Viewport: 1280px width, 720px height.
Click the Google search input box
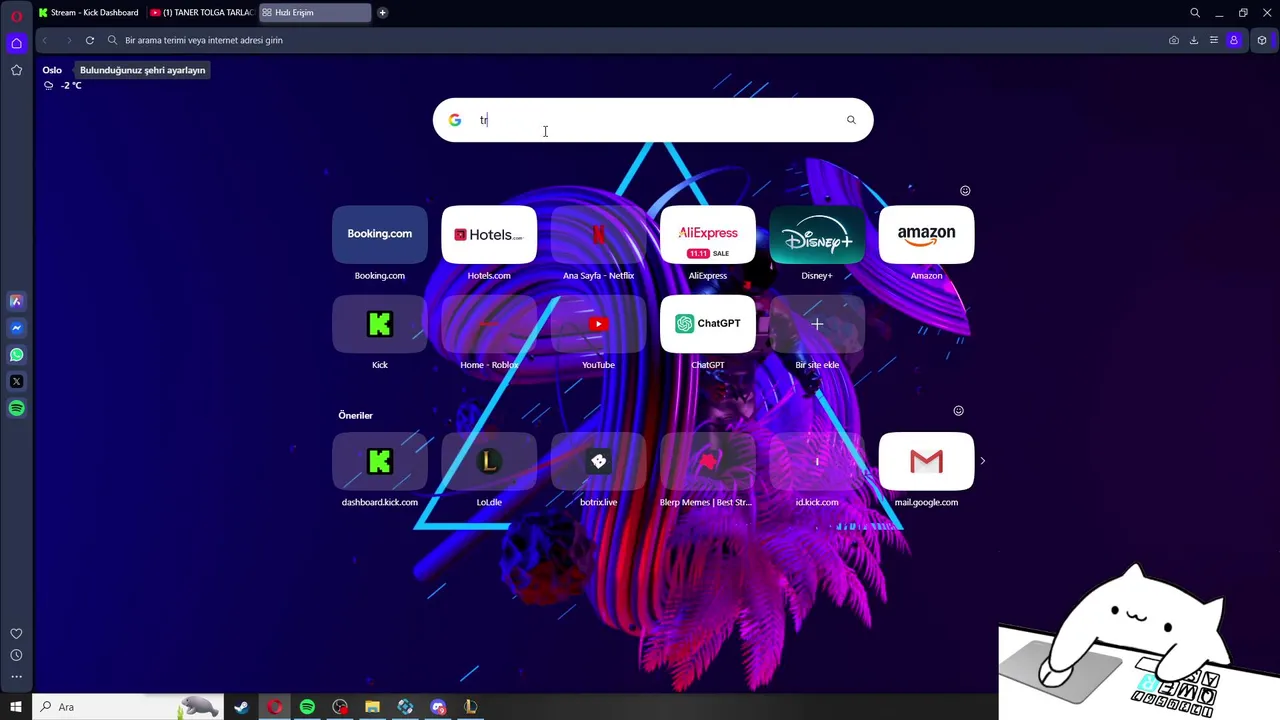(x=653, y=120)
